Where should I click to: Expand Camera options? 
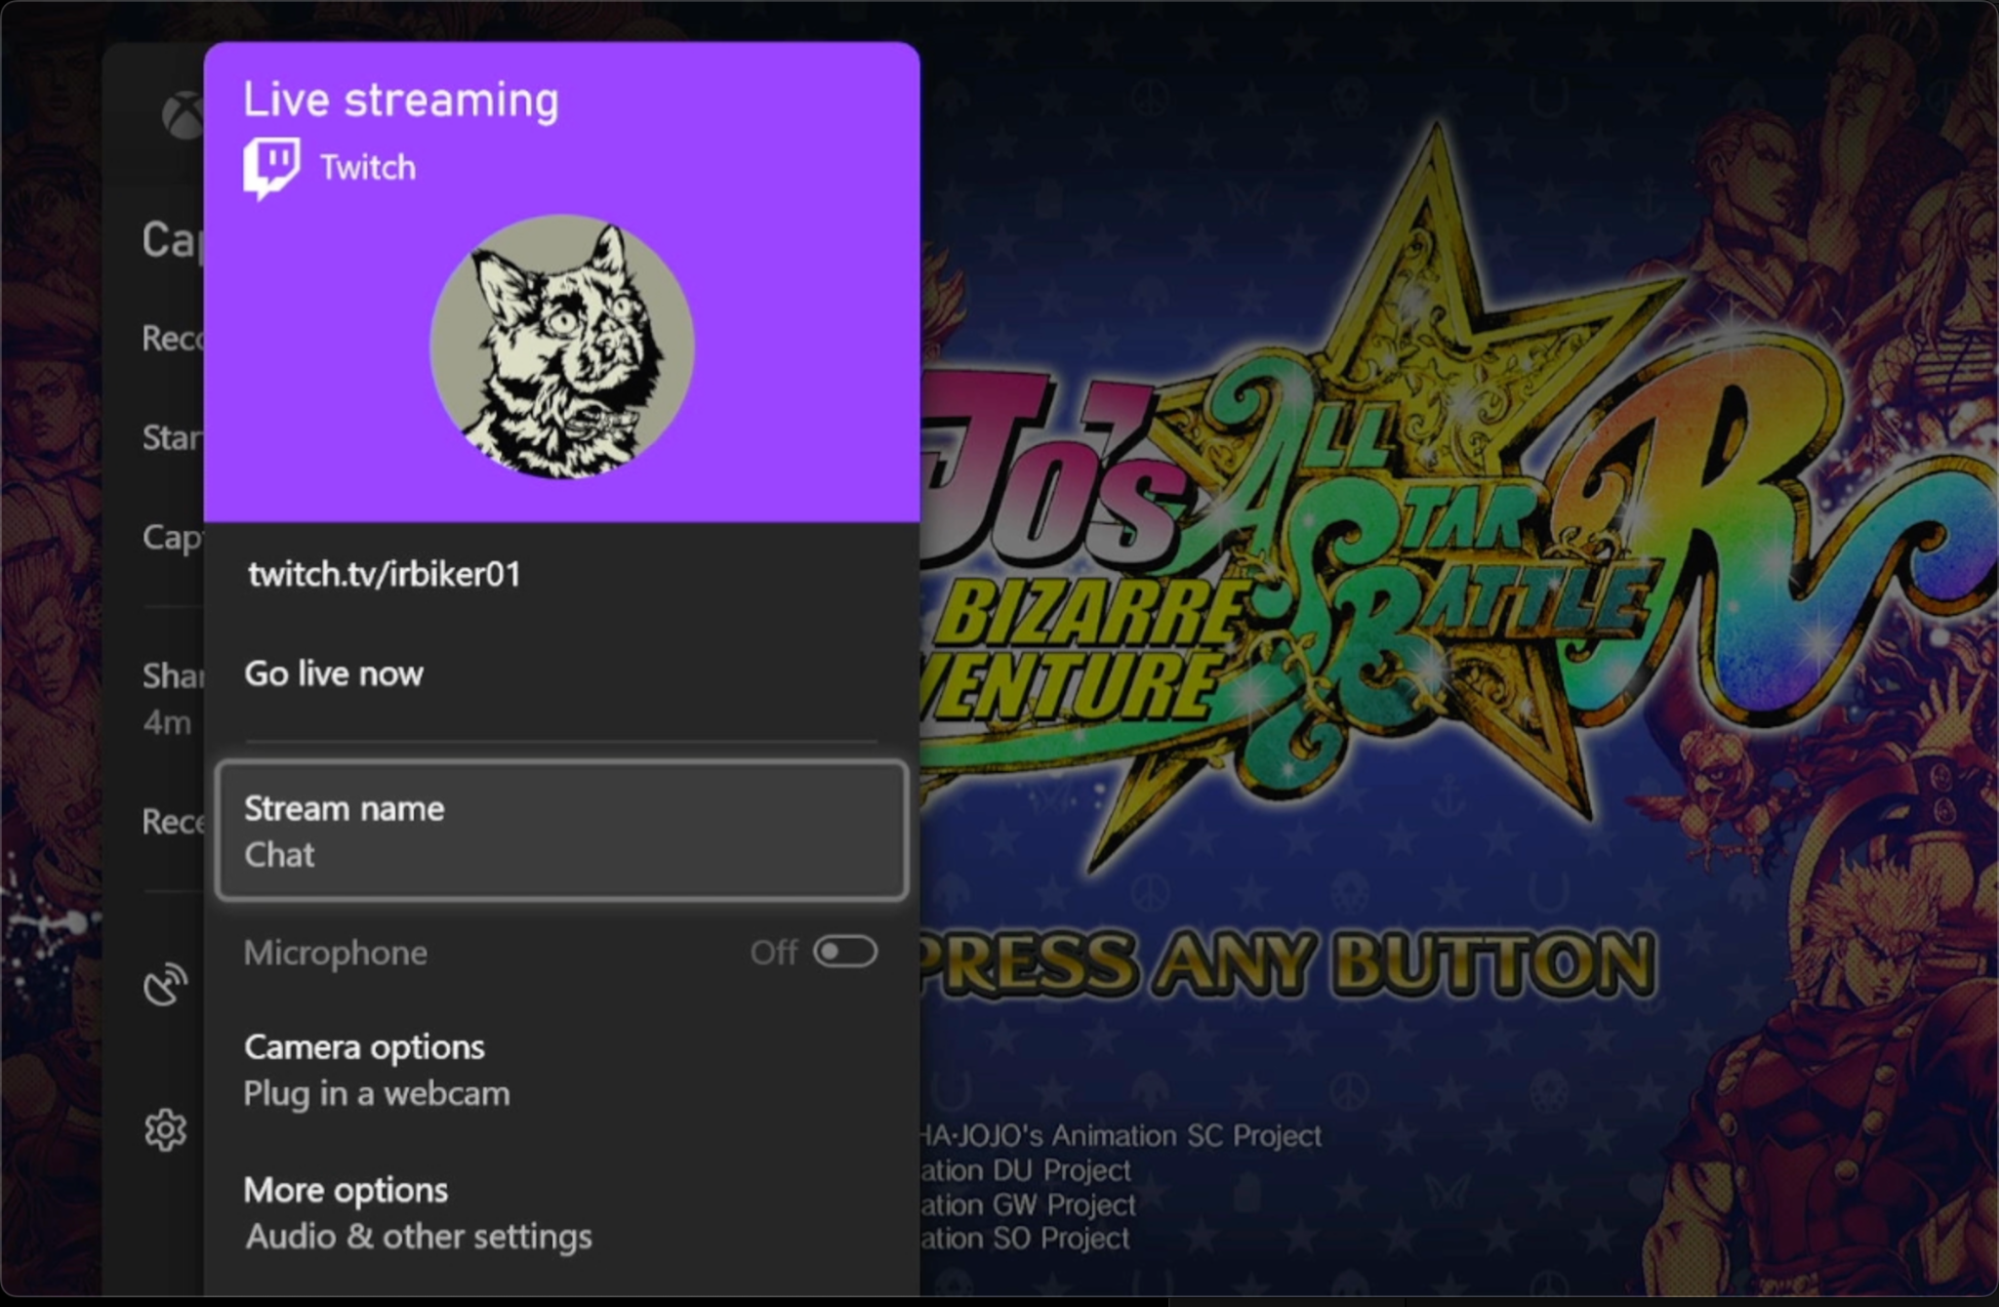coord(364,1047)
